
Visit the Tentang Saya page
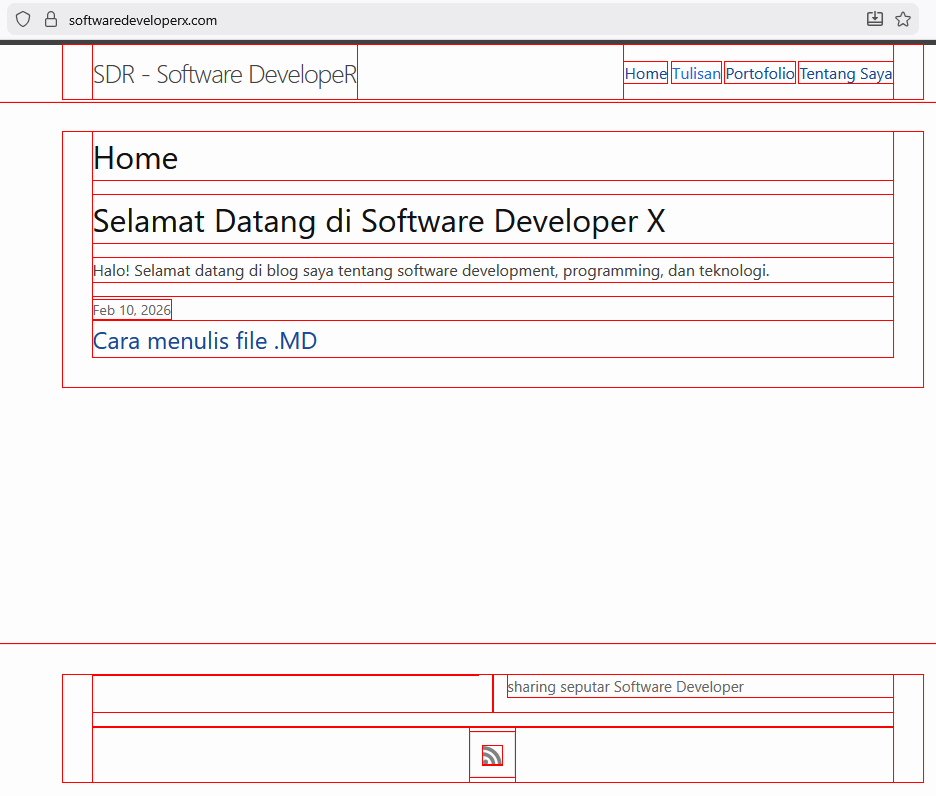pos(845,73)
